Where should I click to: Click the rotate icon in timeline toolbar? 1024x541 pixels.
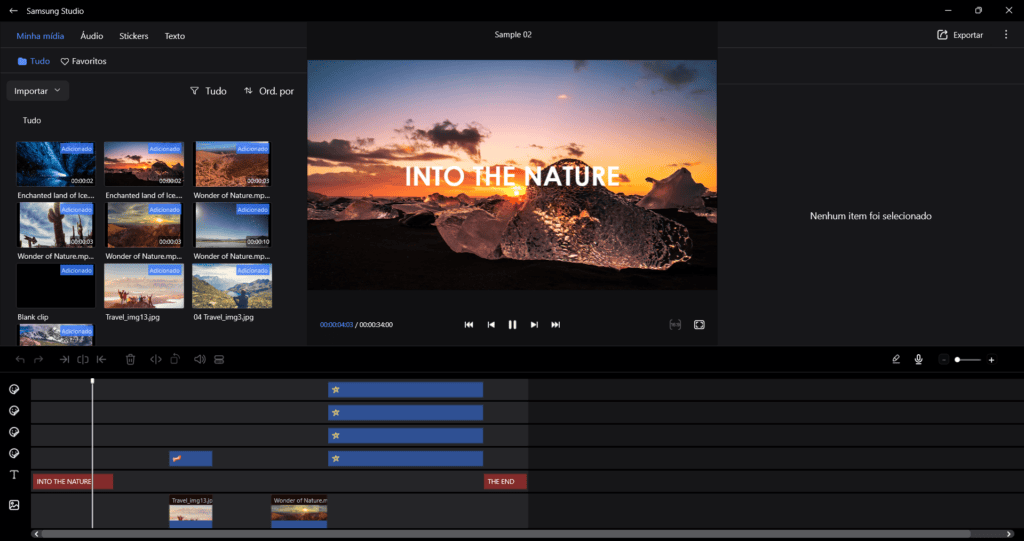click(175, 359)
